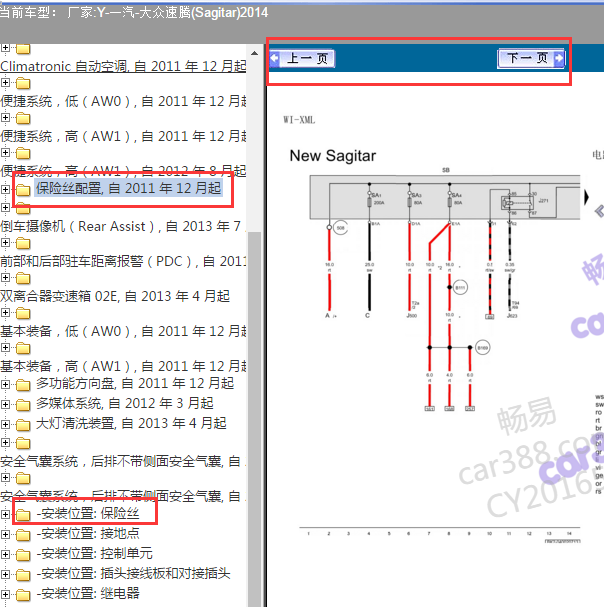Open -安装位置: 控制单元 entry
Image resolution: width=604 pixels, height=607 pixels.
point(94,554)
